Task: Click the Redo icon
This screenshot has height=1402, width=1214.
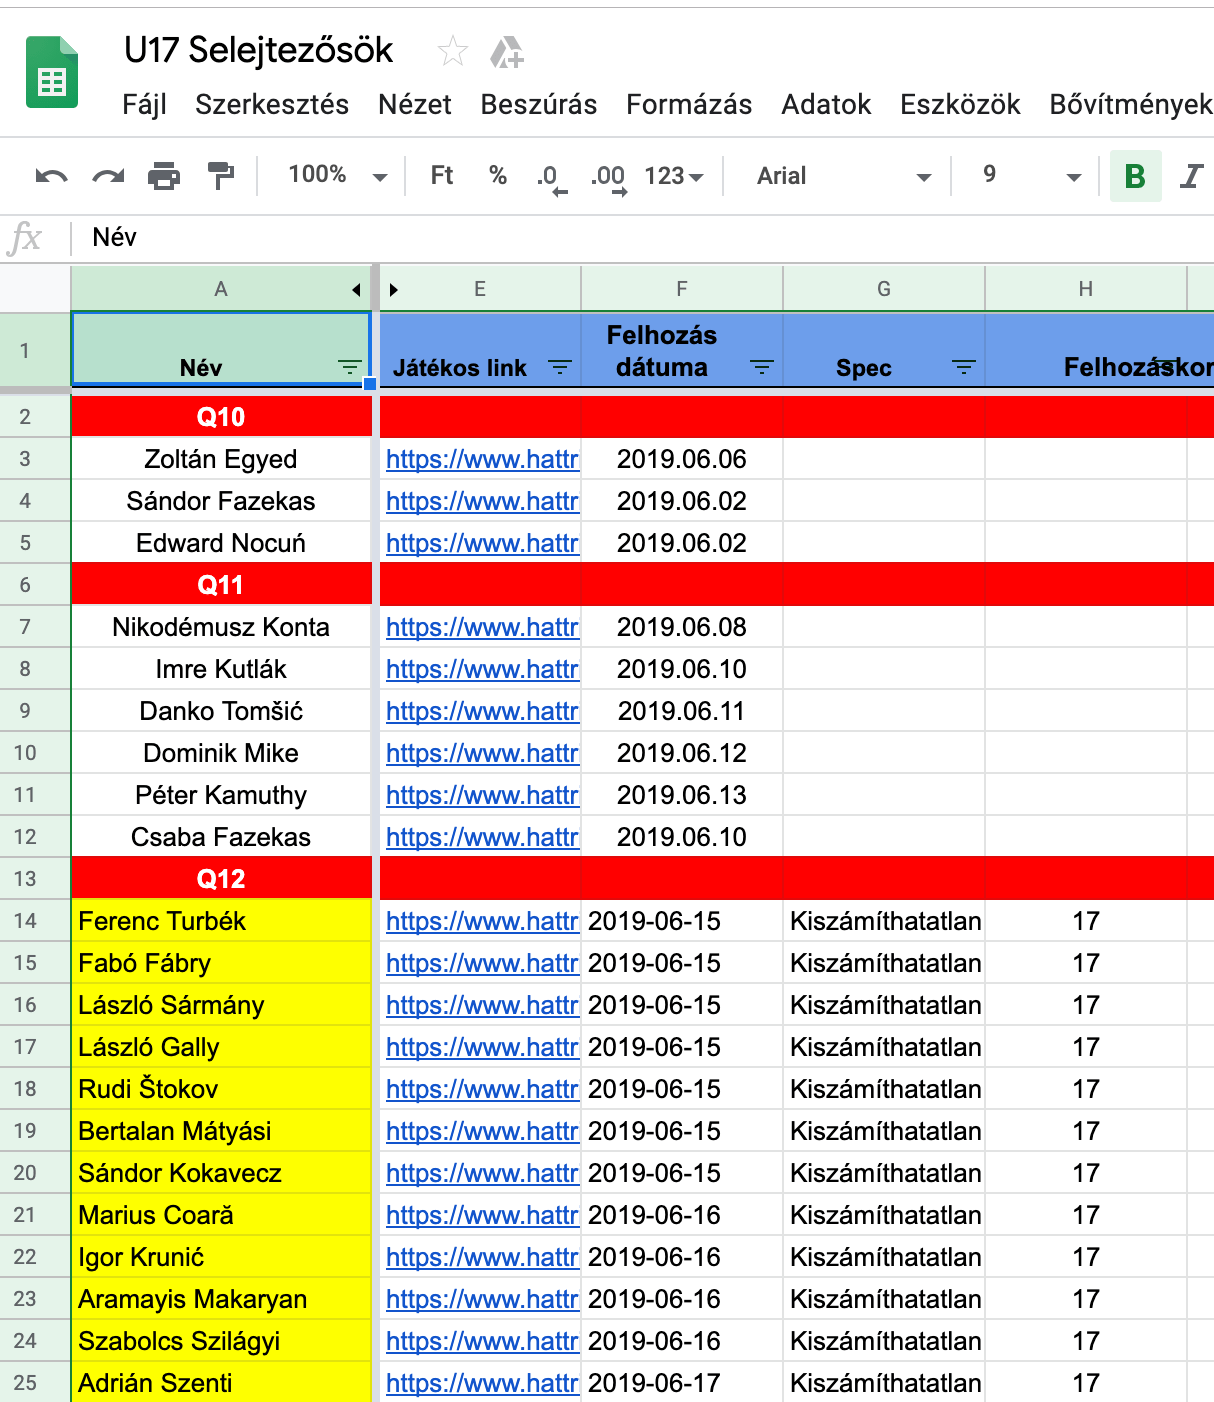Action: click(x=108, y=176)
